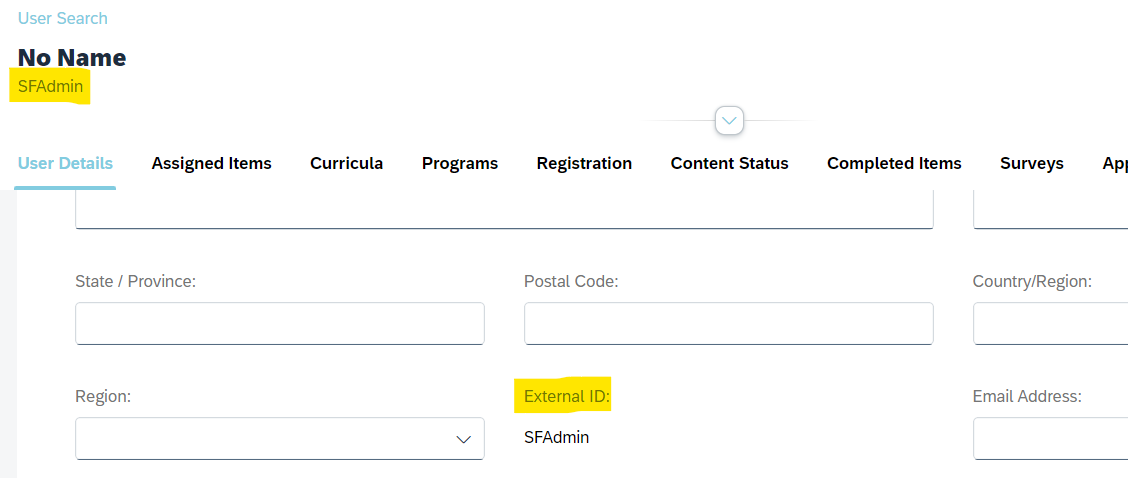The height and width of the screenshot is (478, 1128).
Task: Click the No Name page title
Action: [72, 58]
